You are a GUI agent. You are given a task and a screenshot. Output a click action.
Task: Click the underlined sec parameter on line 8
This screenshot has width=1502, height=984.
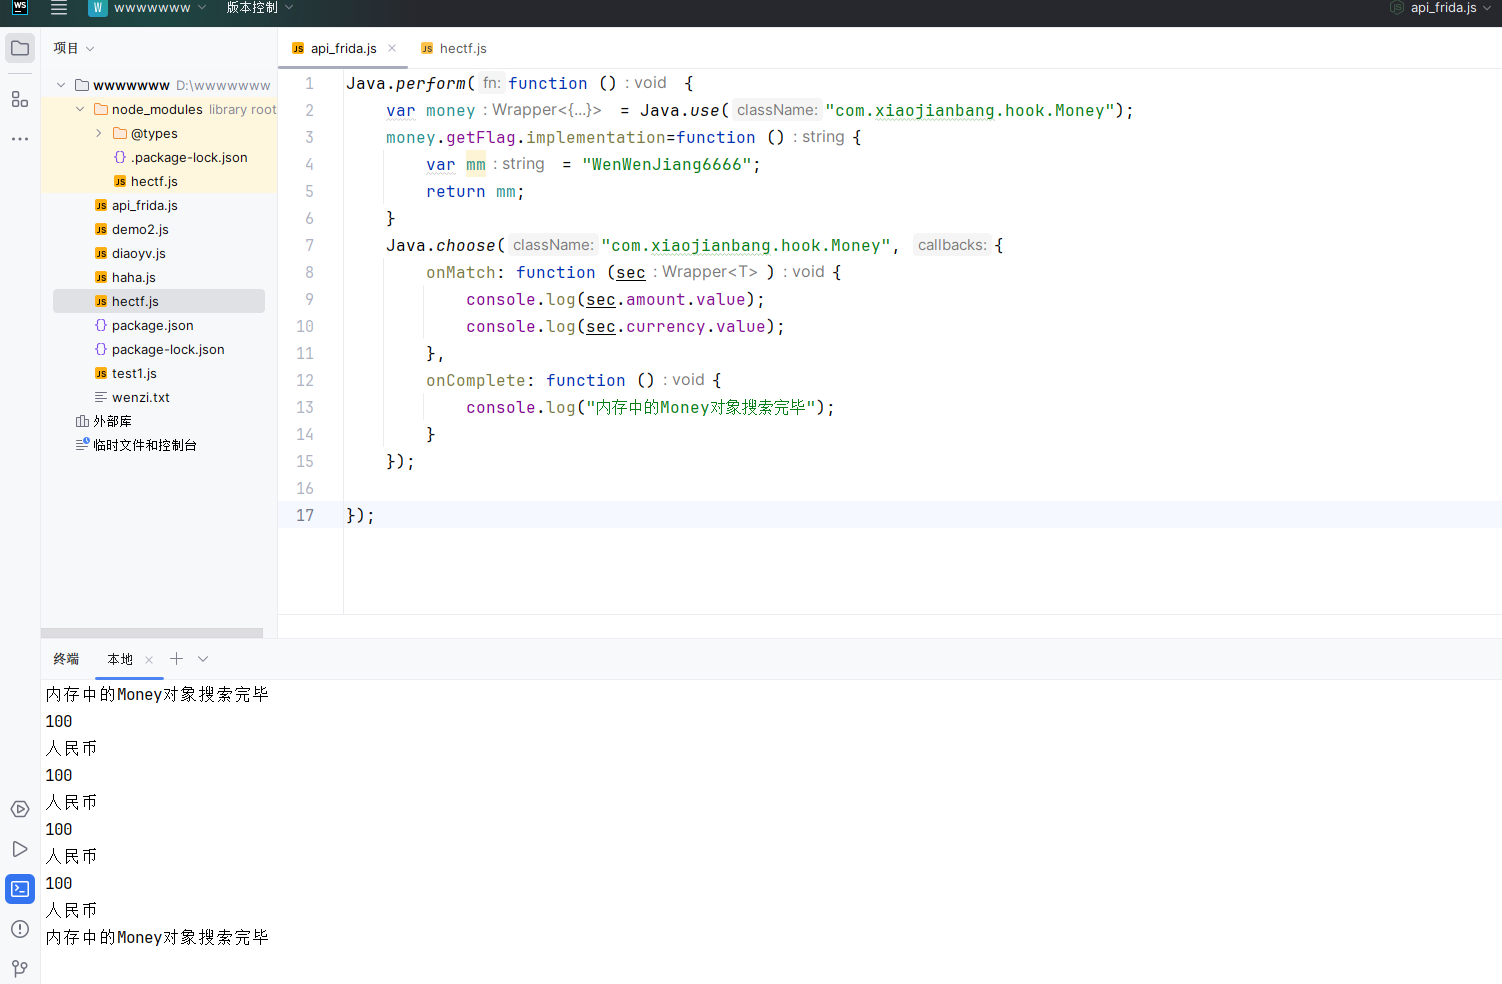coord(631,272)
